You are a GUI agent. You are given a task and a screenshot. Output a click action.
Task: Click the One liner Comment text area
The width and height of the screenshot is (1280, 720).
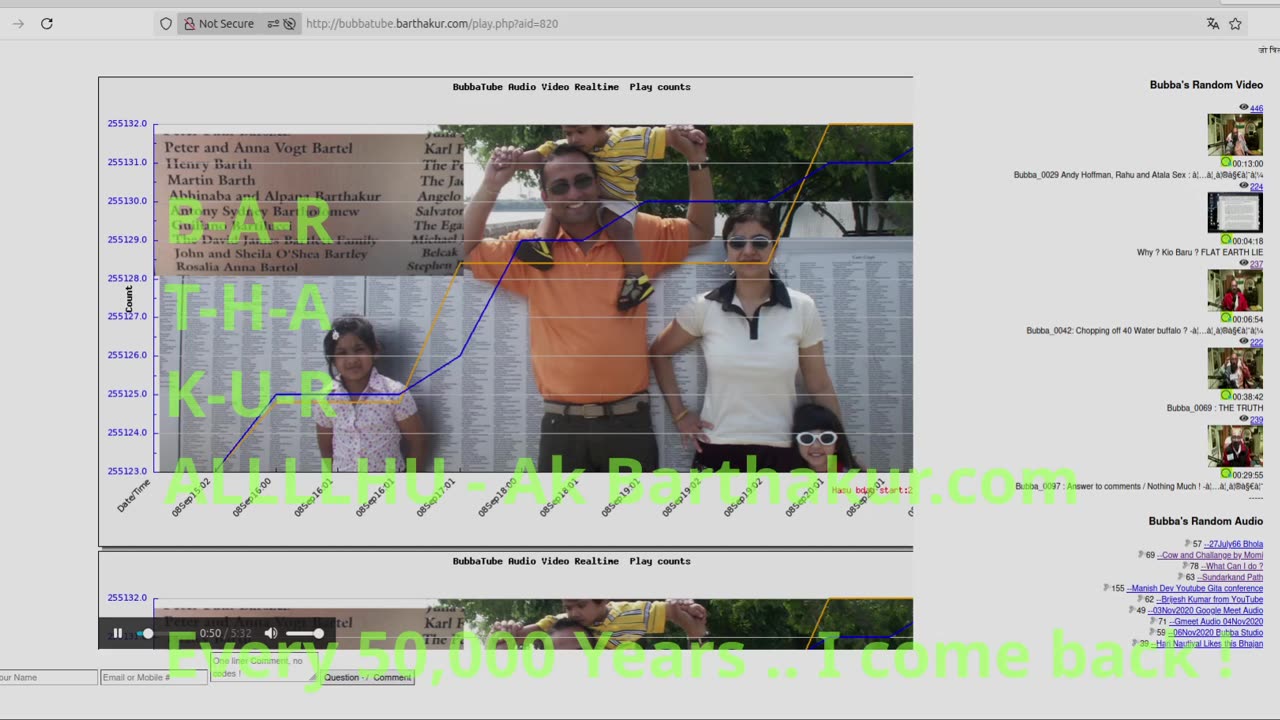(263, 669)
